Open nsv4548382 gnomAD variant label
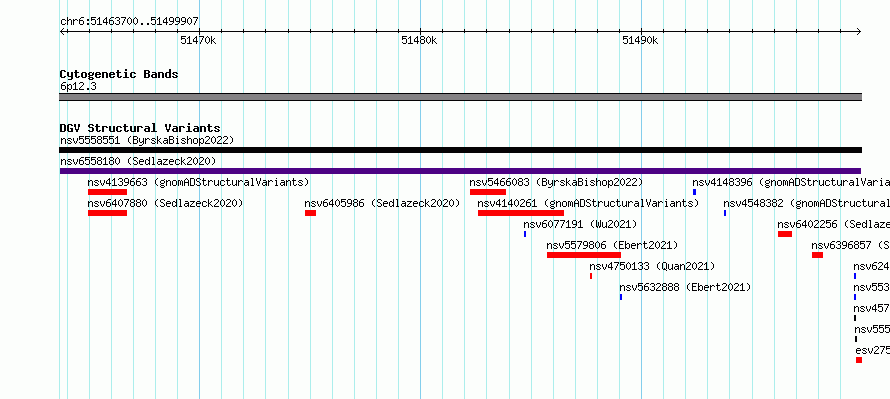The width and height of the screenshot is (890, 399). tap(807, 203)
